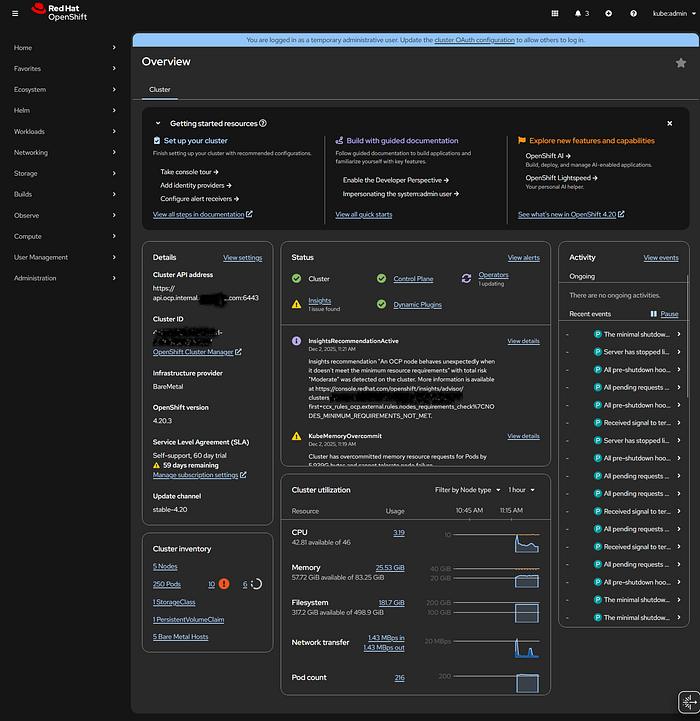Open the notifications bell
Image resolution: width=700 pixels, height=721 pixels.
coord(579,14)
